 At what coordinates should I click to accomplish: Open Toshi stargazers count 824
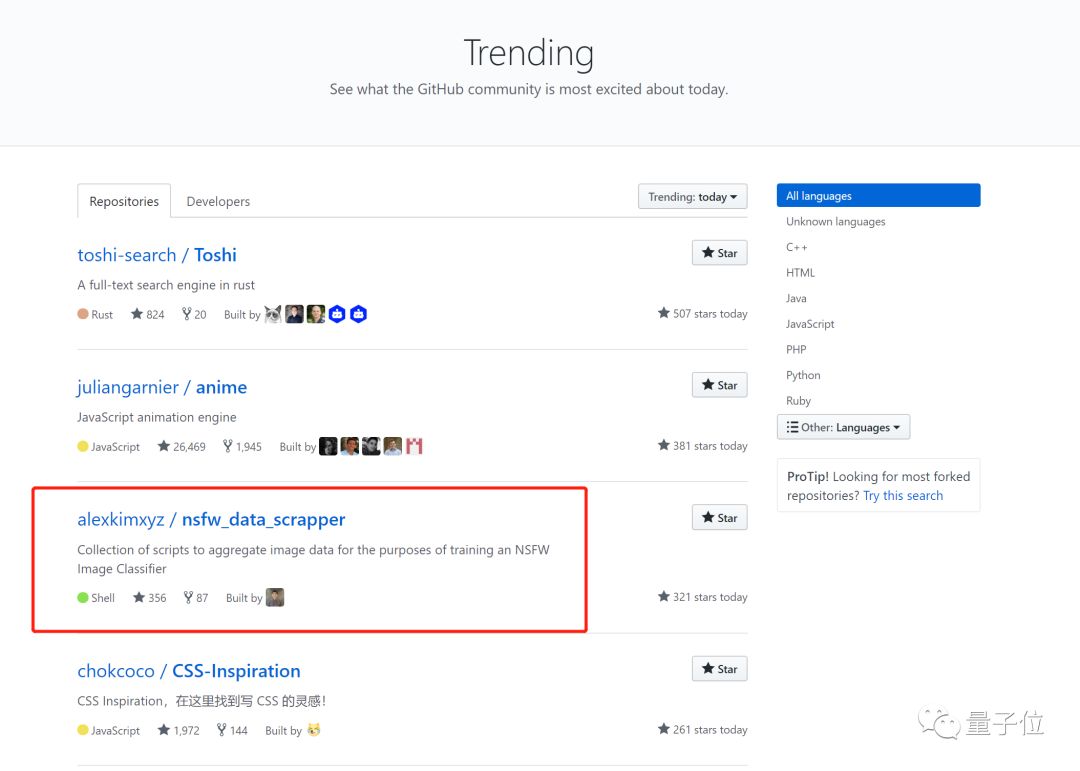point(148,314)
